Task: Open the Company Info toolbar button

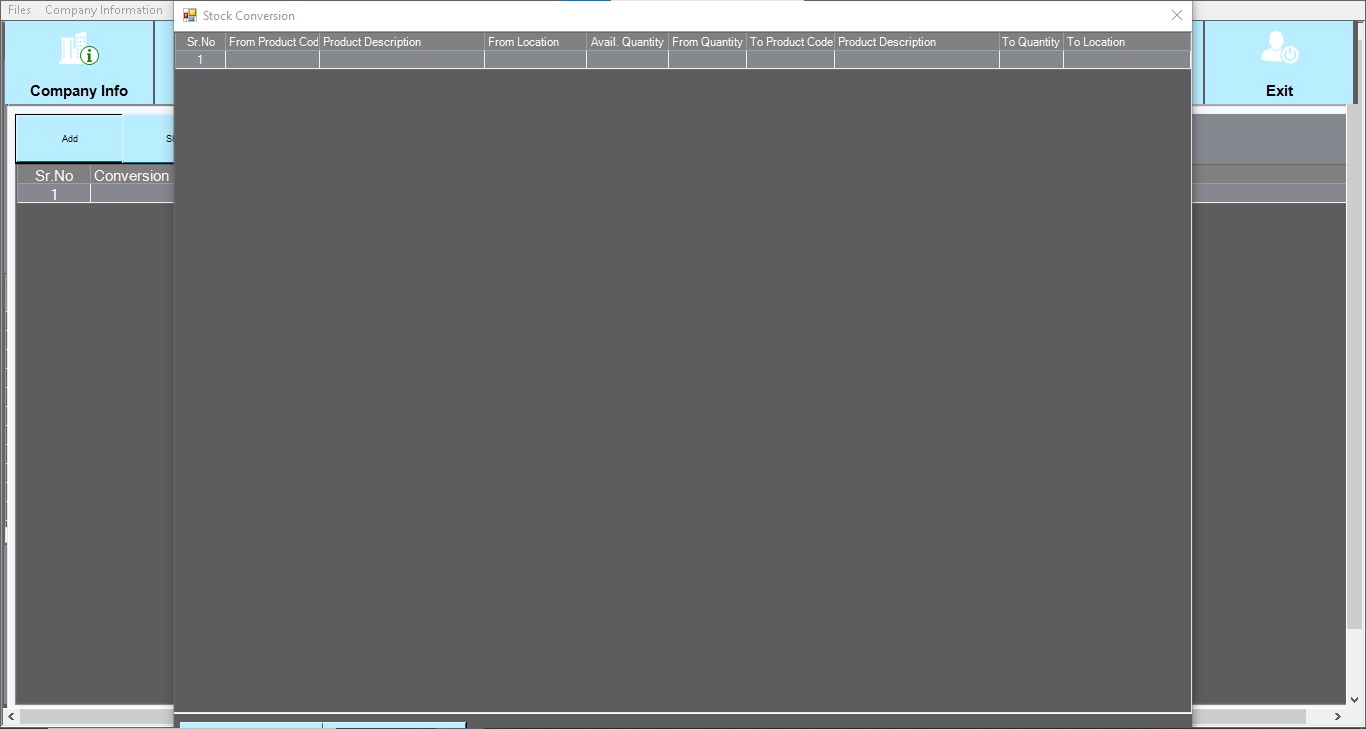Action: tap(79, 63)
